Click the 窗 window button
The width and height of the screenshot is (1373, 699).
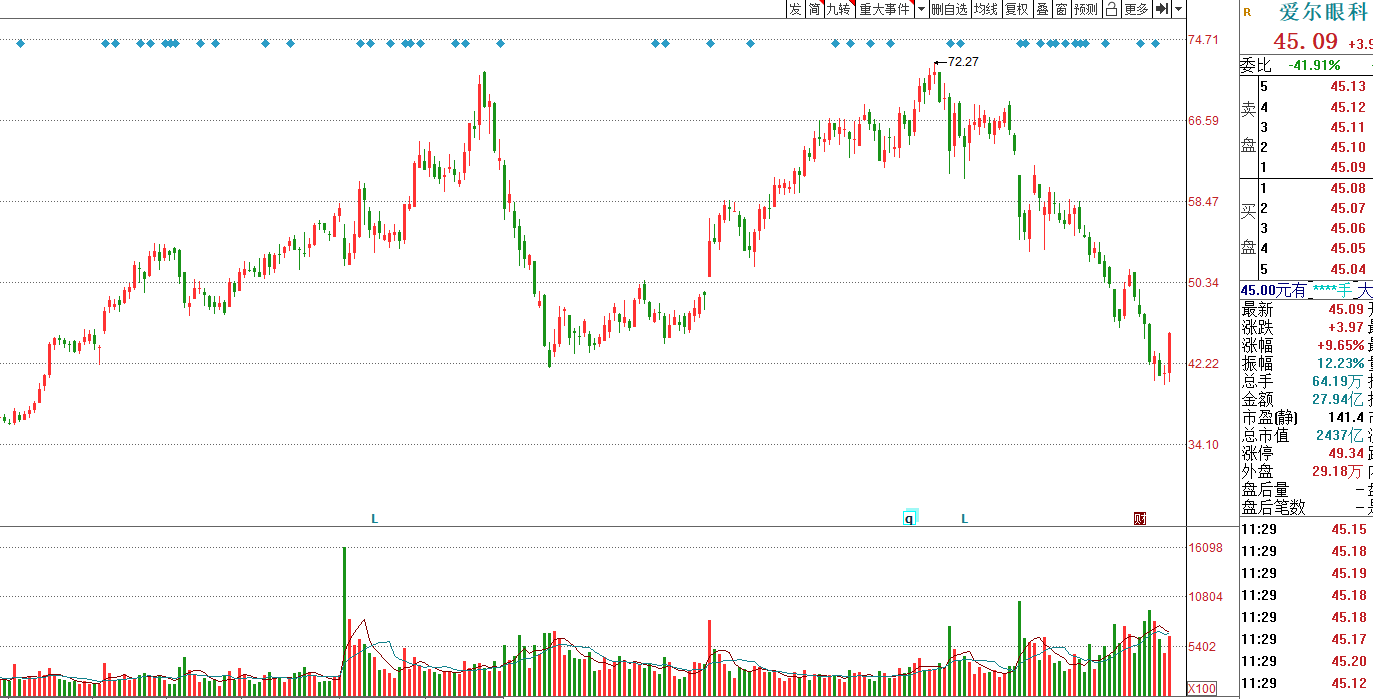1061,9
